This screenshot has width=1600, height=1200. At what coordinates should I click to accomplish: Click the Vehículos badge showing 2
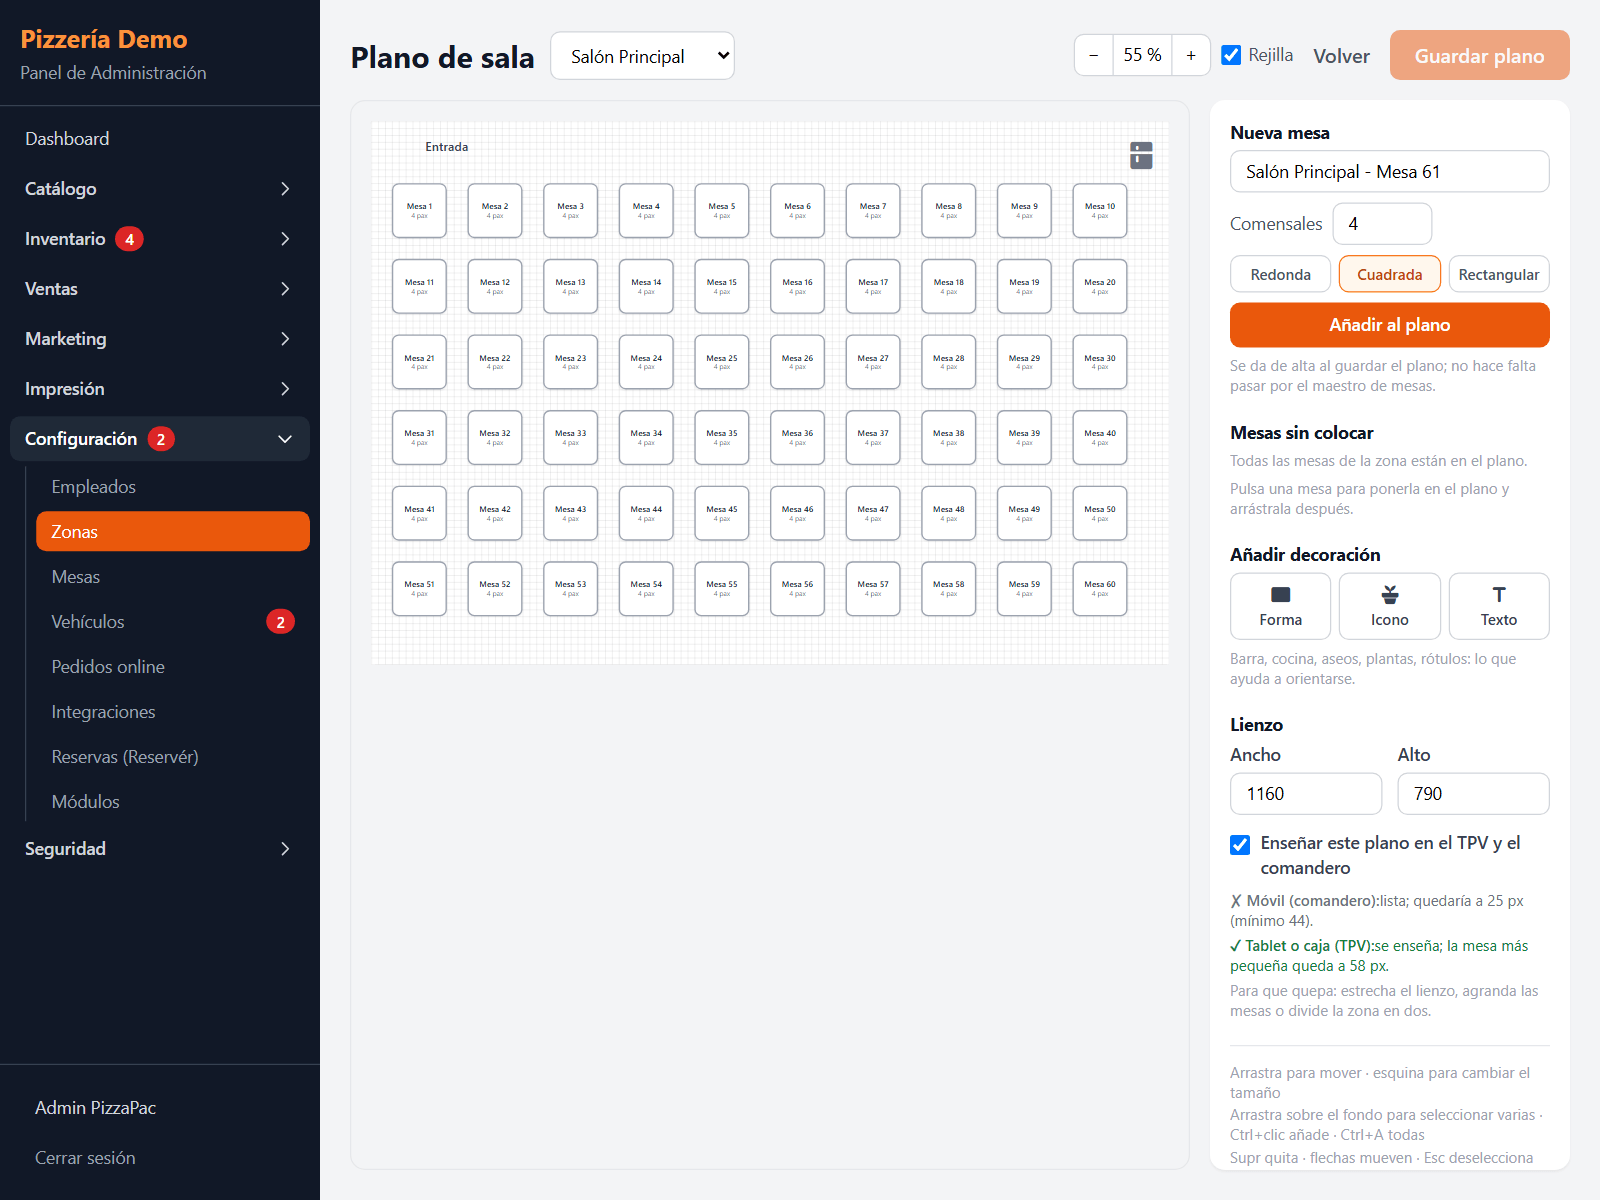click(280, 622)
